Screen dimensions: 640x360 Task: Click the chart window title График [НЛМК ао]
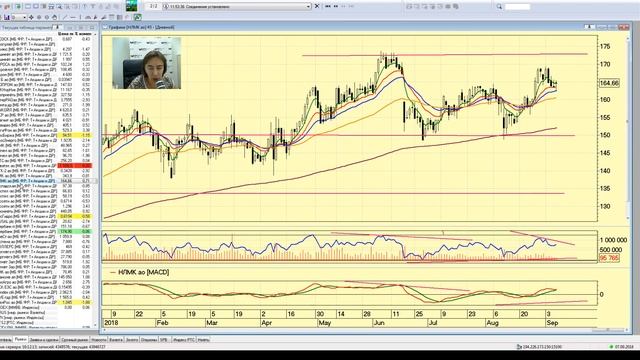click(141, 27)
